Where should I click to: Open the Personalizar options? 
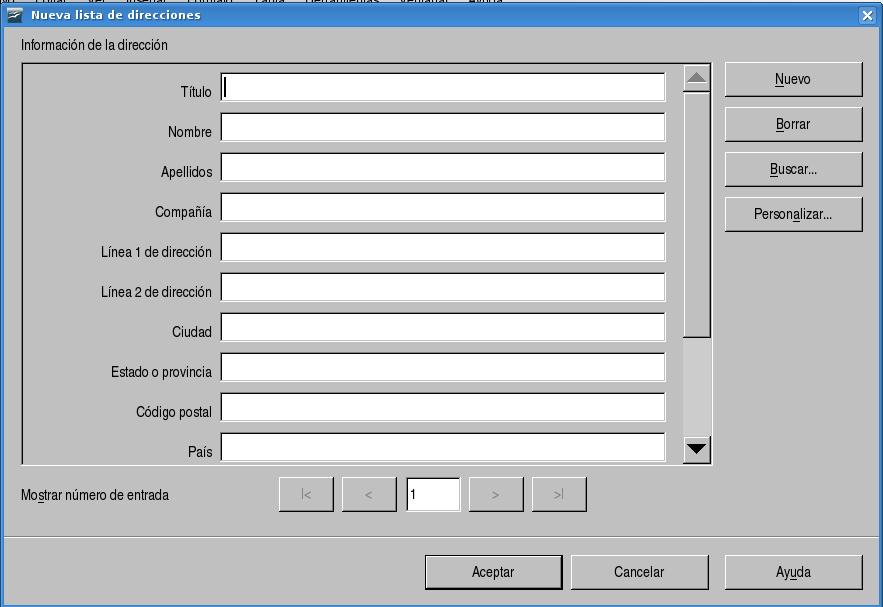[x=793, y=215]
